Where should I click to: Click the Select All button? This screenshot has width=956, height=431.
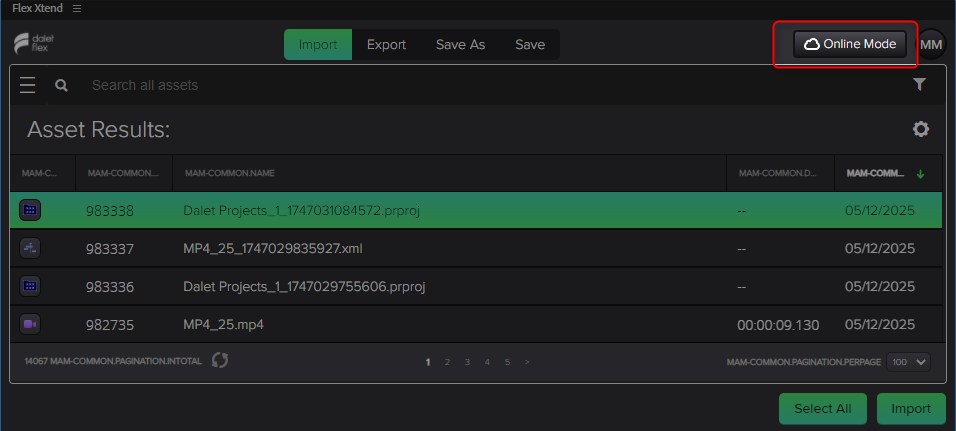[822, 408]
